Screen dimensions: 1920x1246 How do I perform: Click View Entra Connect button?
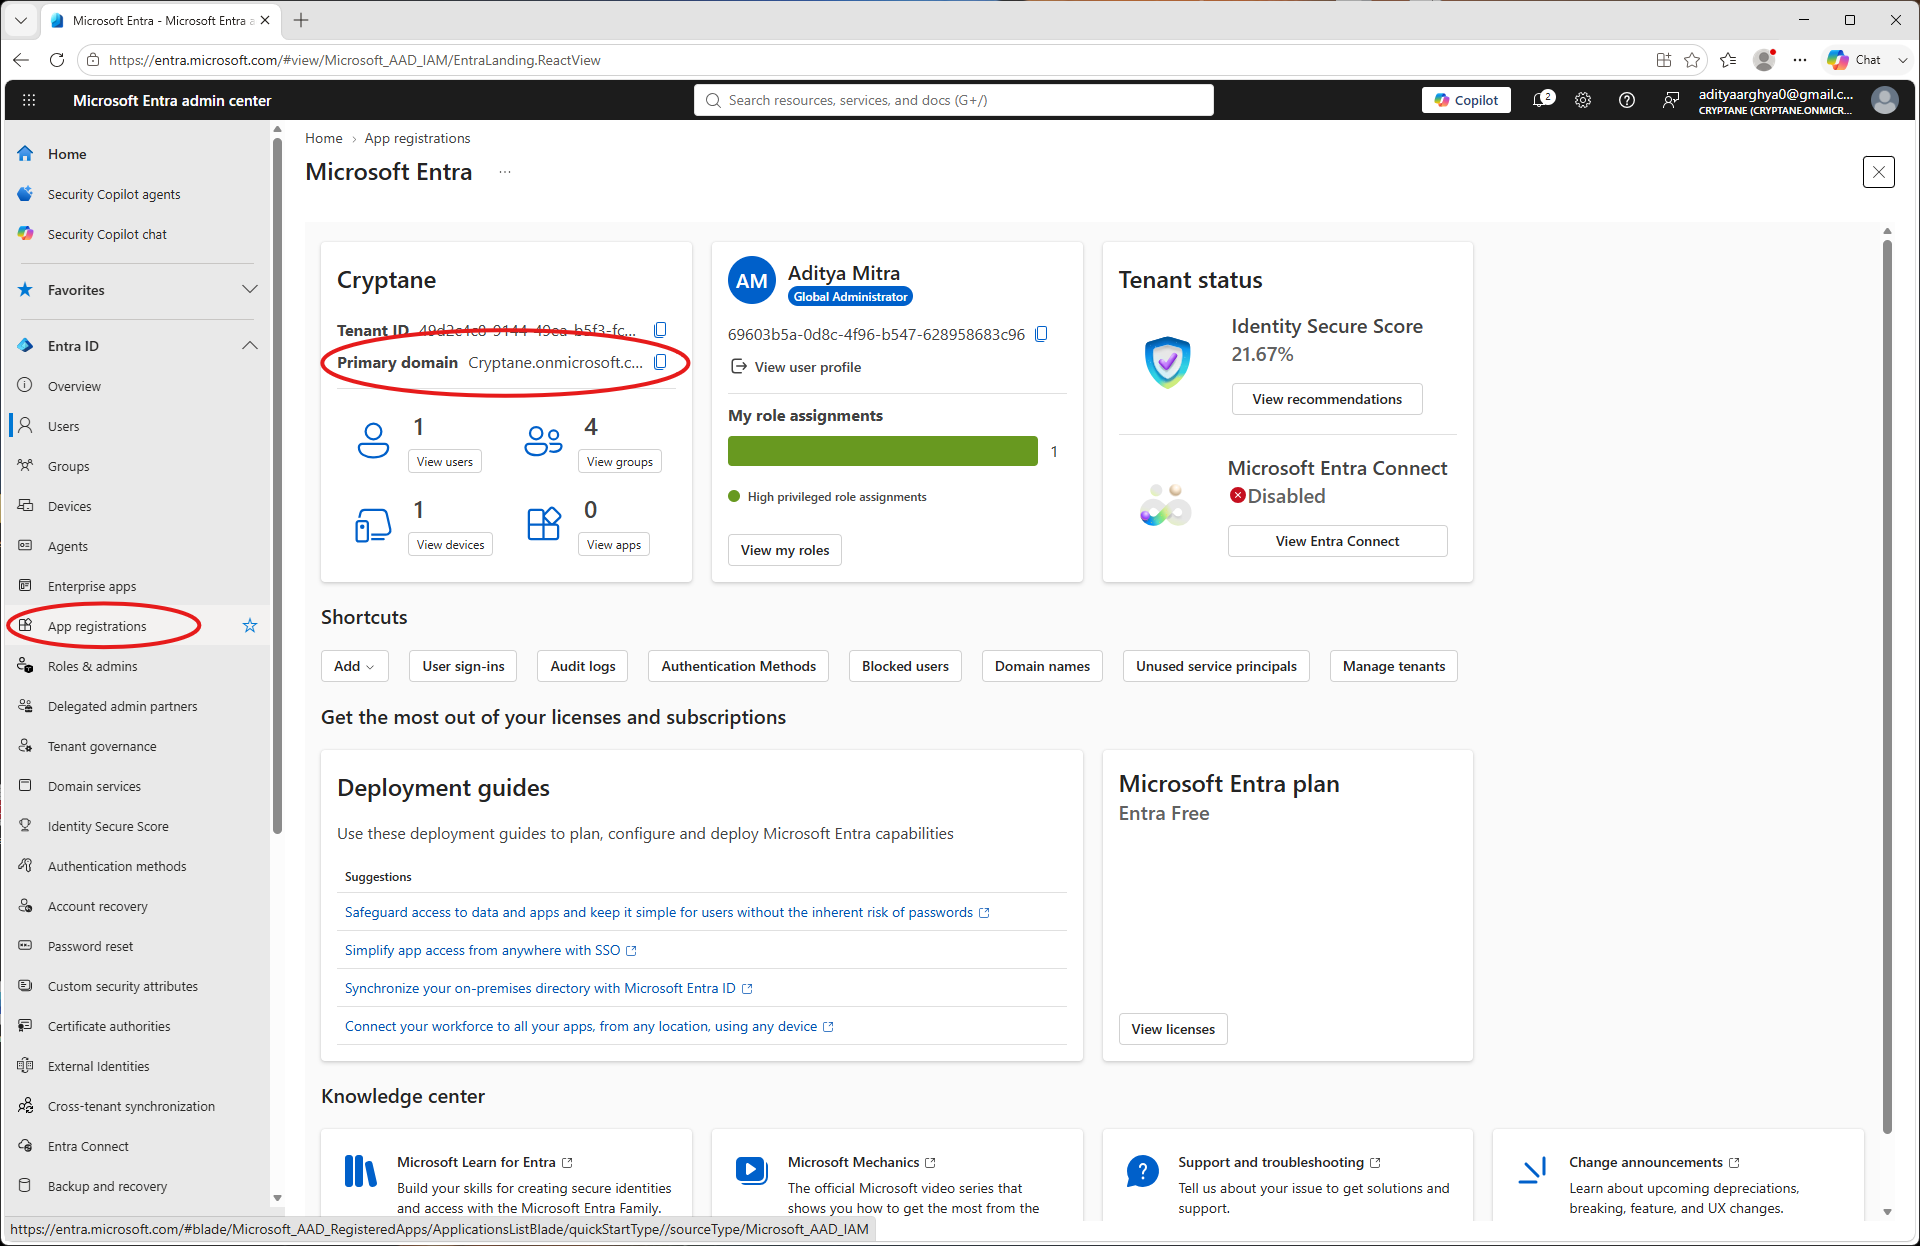pos(1337,541)
